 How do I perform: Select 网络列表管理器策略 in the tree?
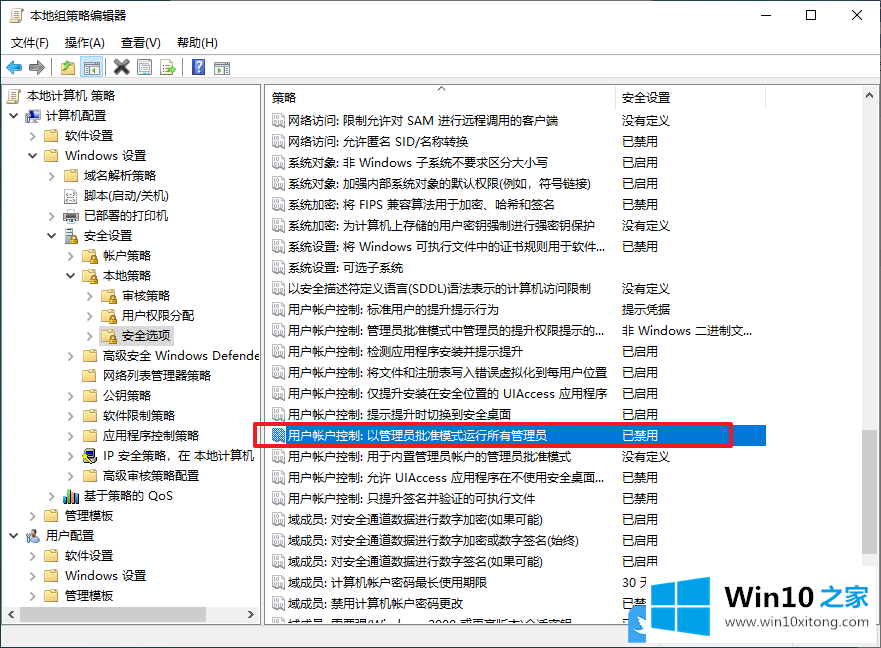(157, 376)
